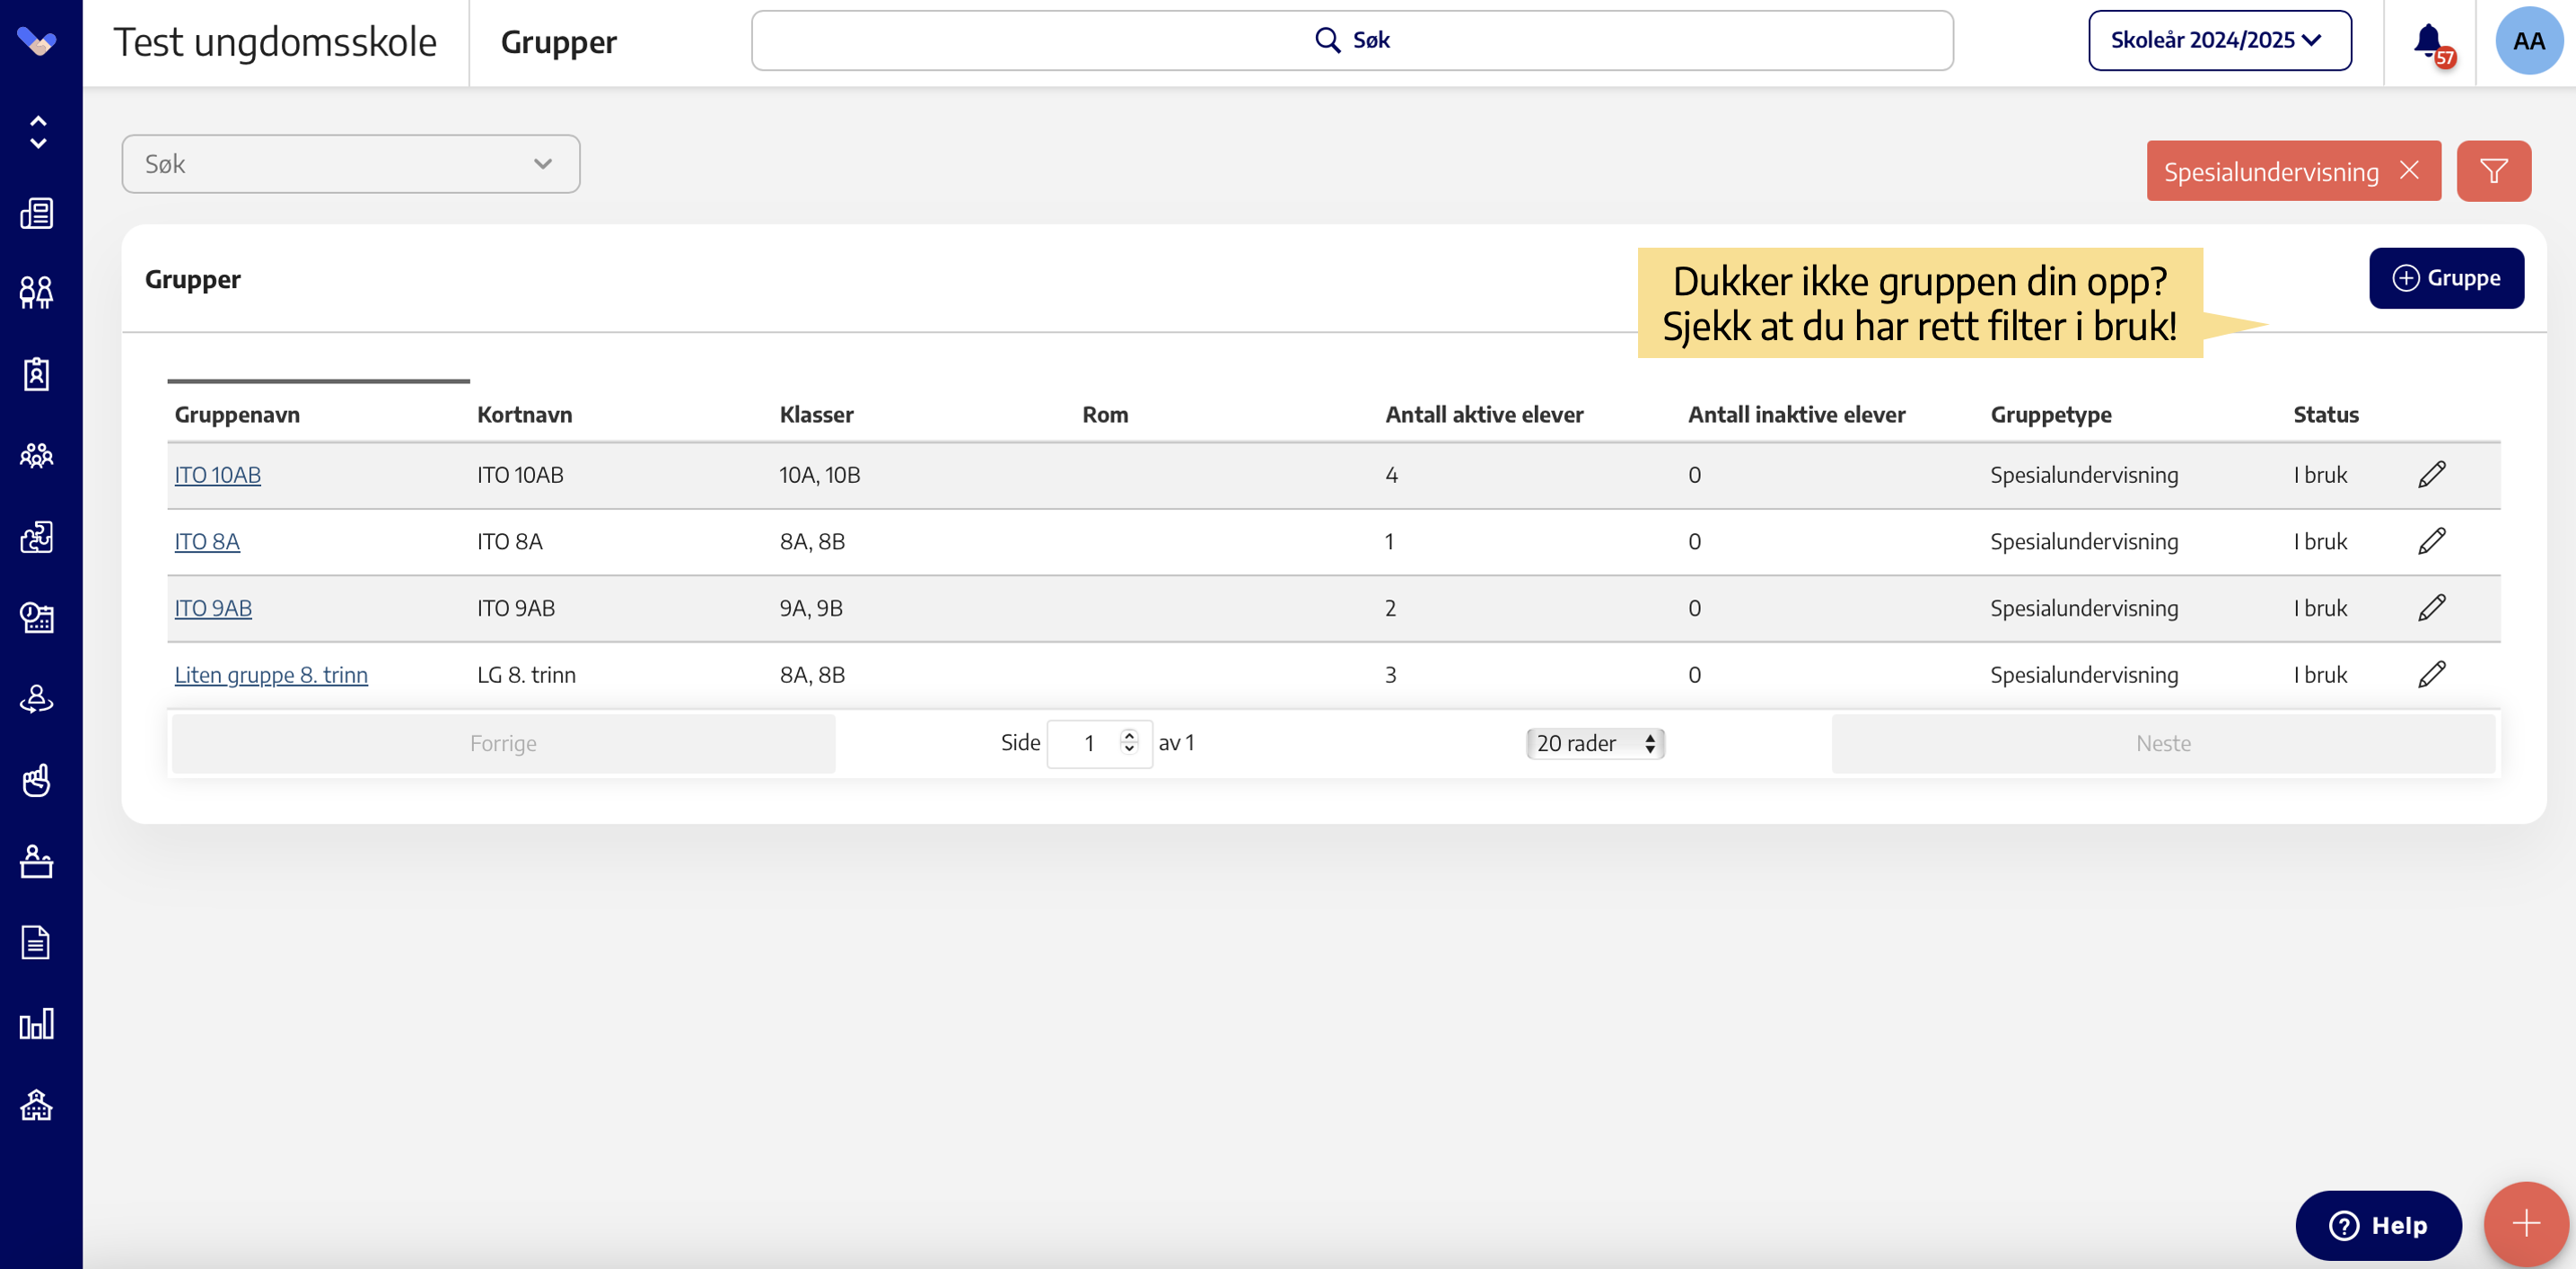Click the page number stepper arrows
This screenshot has height=1269, width=2576.
click(1129, 741)
